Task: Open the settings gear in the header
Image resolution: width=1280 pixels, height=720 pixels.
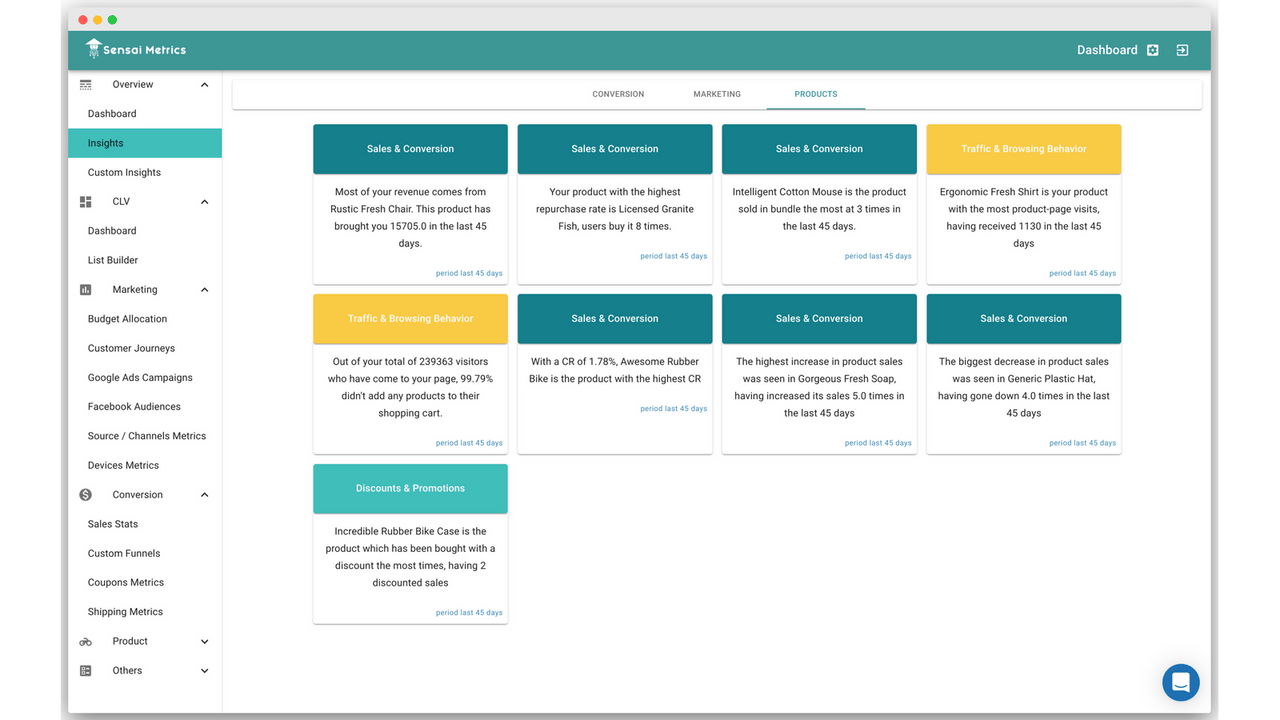Action: tap(1152, 49)
